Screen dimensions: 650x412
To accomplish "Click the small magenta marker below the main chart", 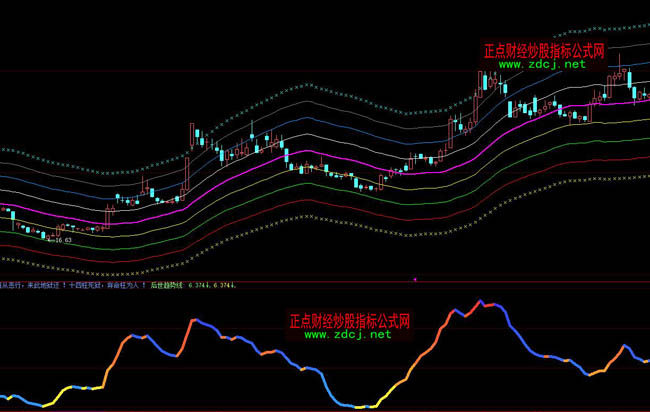I will tap(415, 278).
